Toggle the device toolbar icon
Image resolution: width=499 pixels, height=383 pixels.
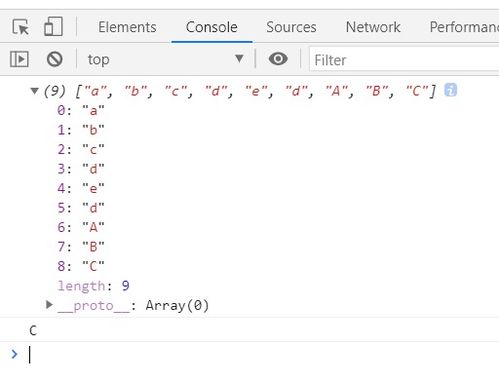click(x=53, y=26)
